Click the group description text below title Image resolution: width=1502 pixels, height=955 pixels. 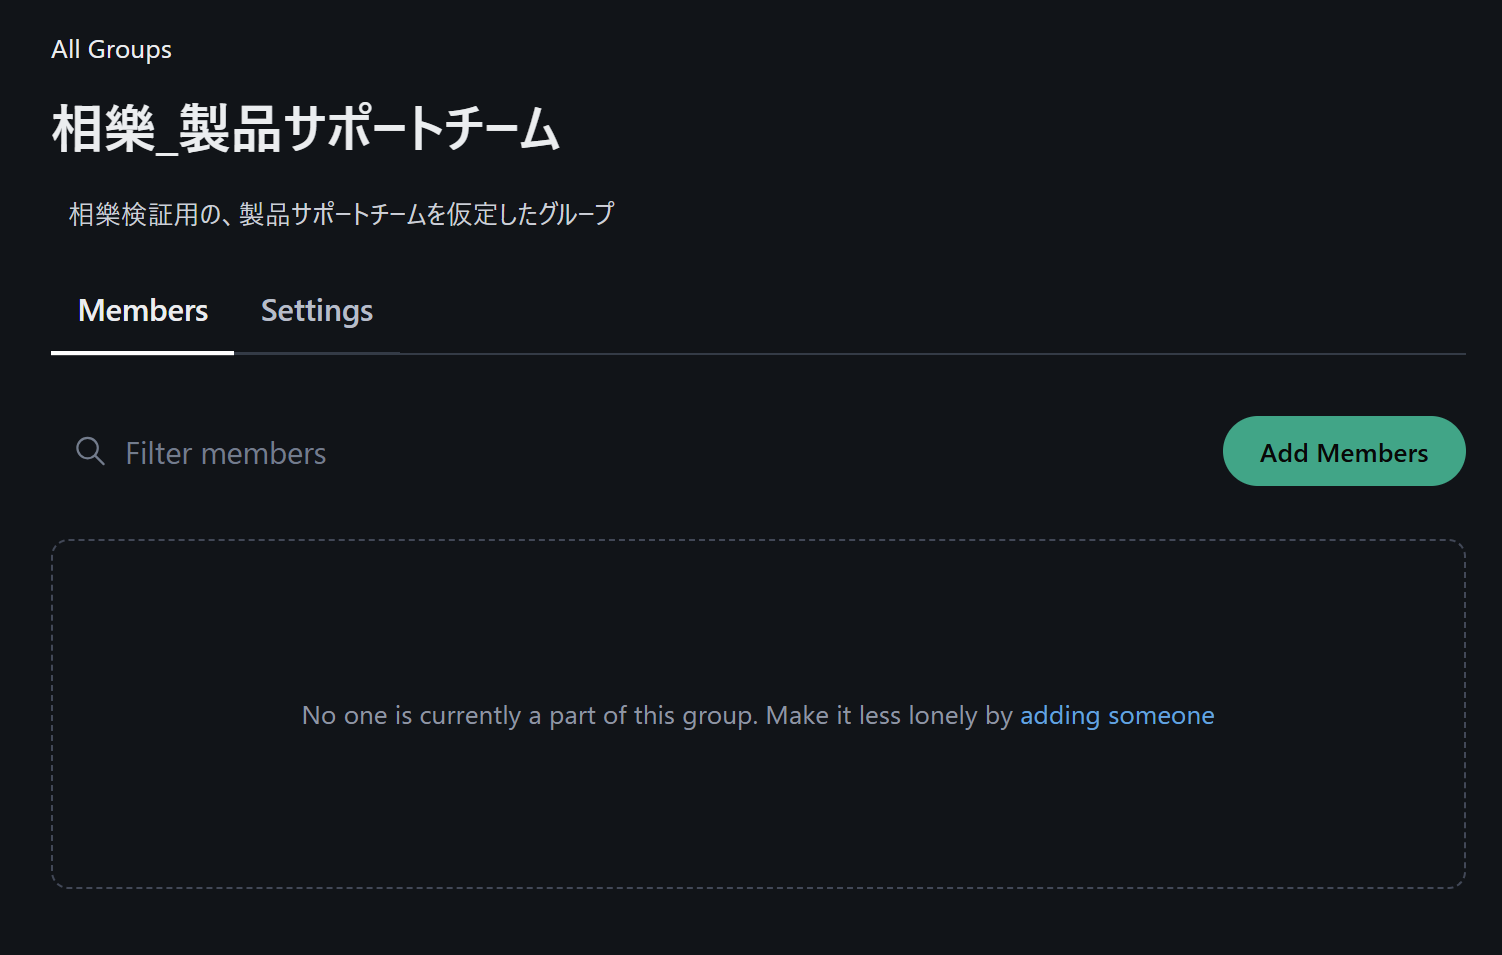pos(341,214)
